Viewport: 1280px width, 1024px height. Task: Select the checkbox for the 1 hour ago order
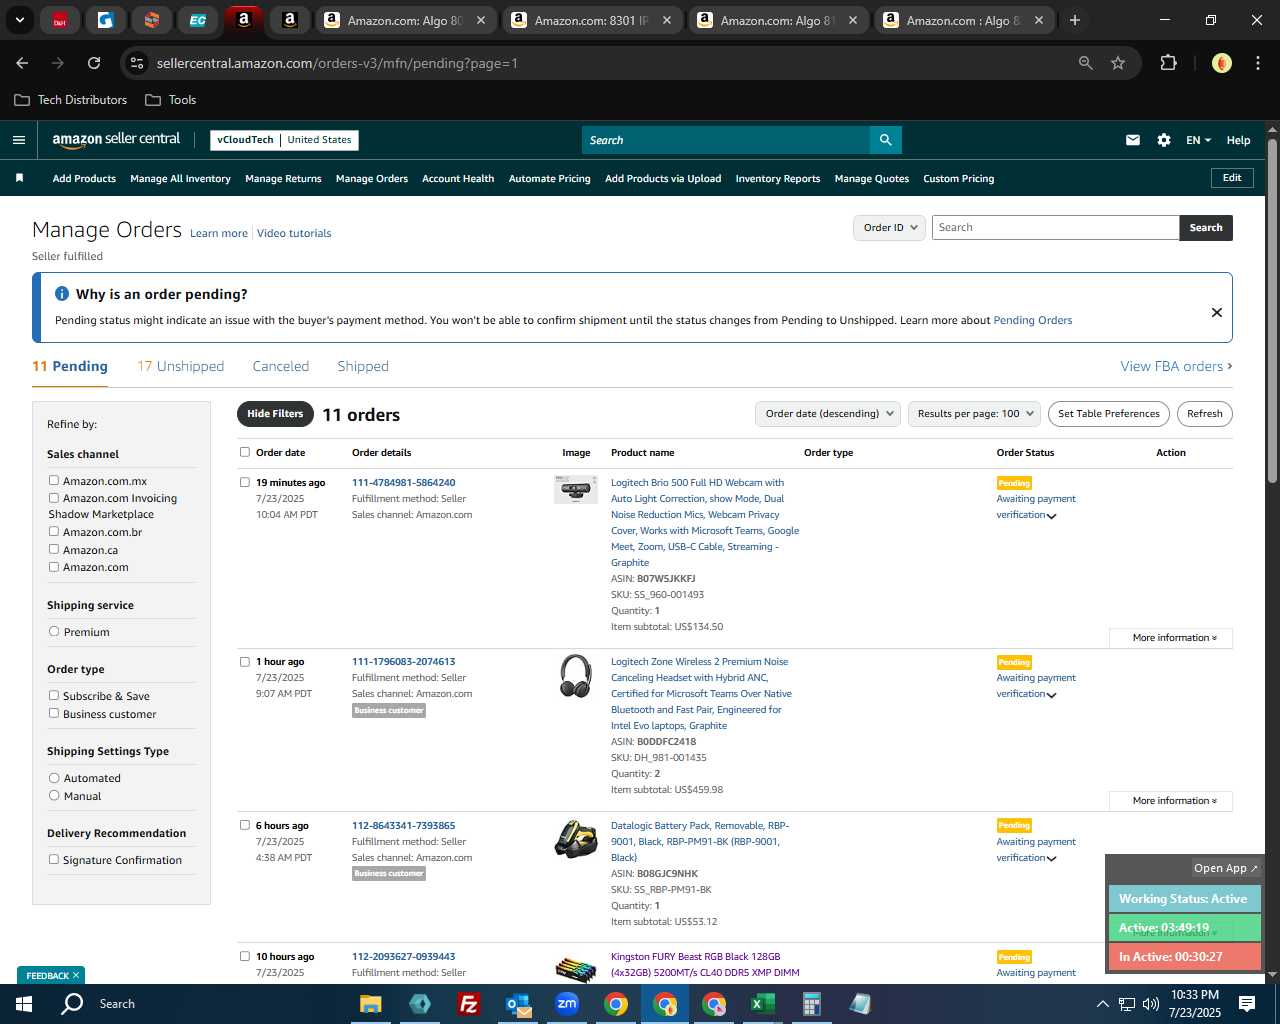tap(245, 661)
